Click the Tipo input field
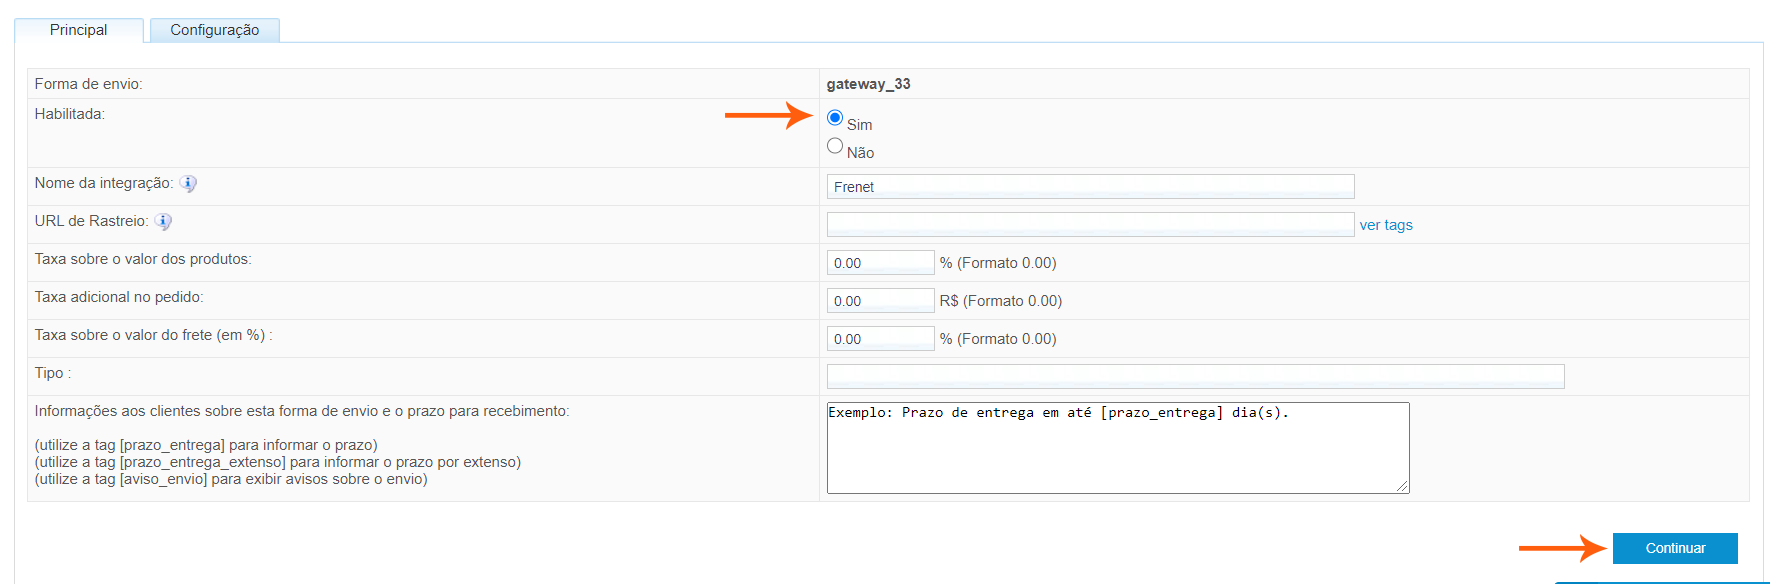 click(1195, 377)
